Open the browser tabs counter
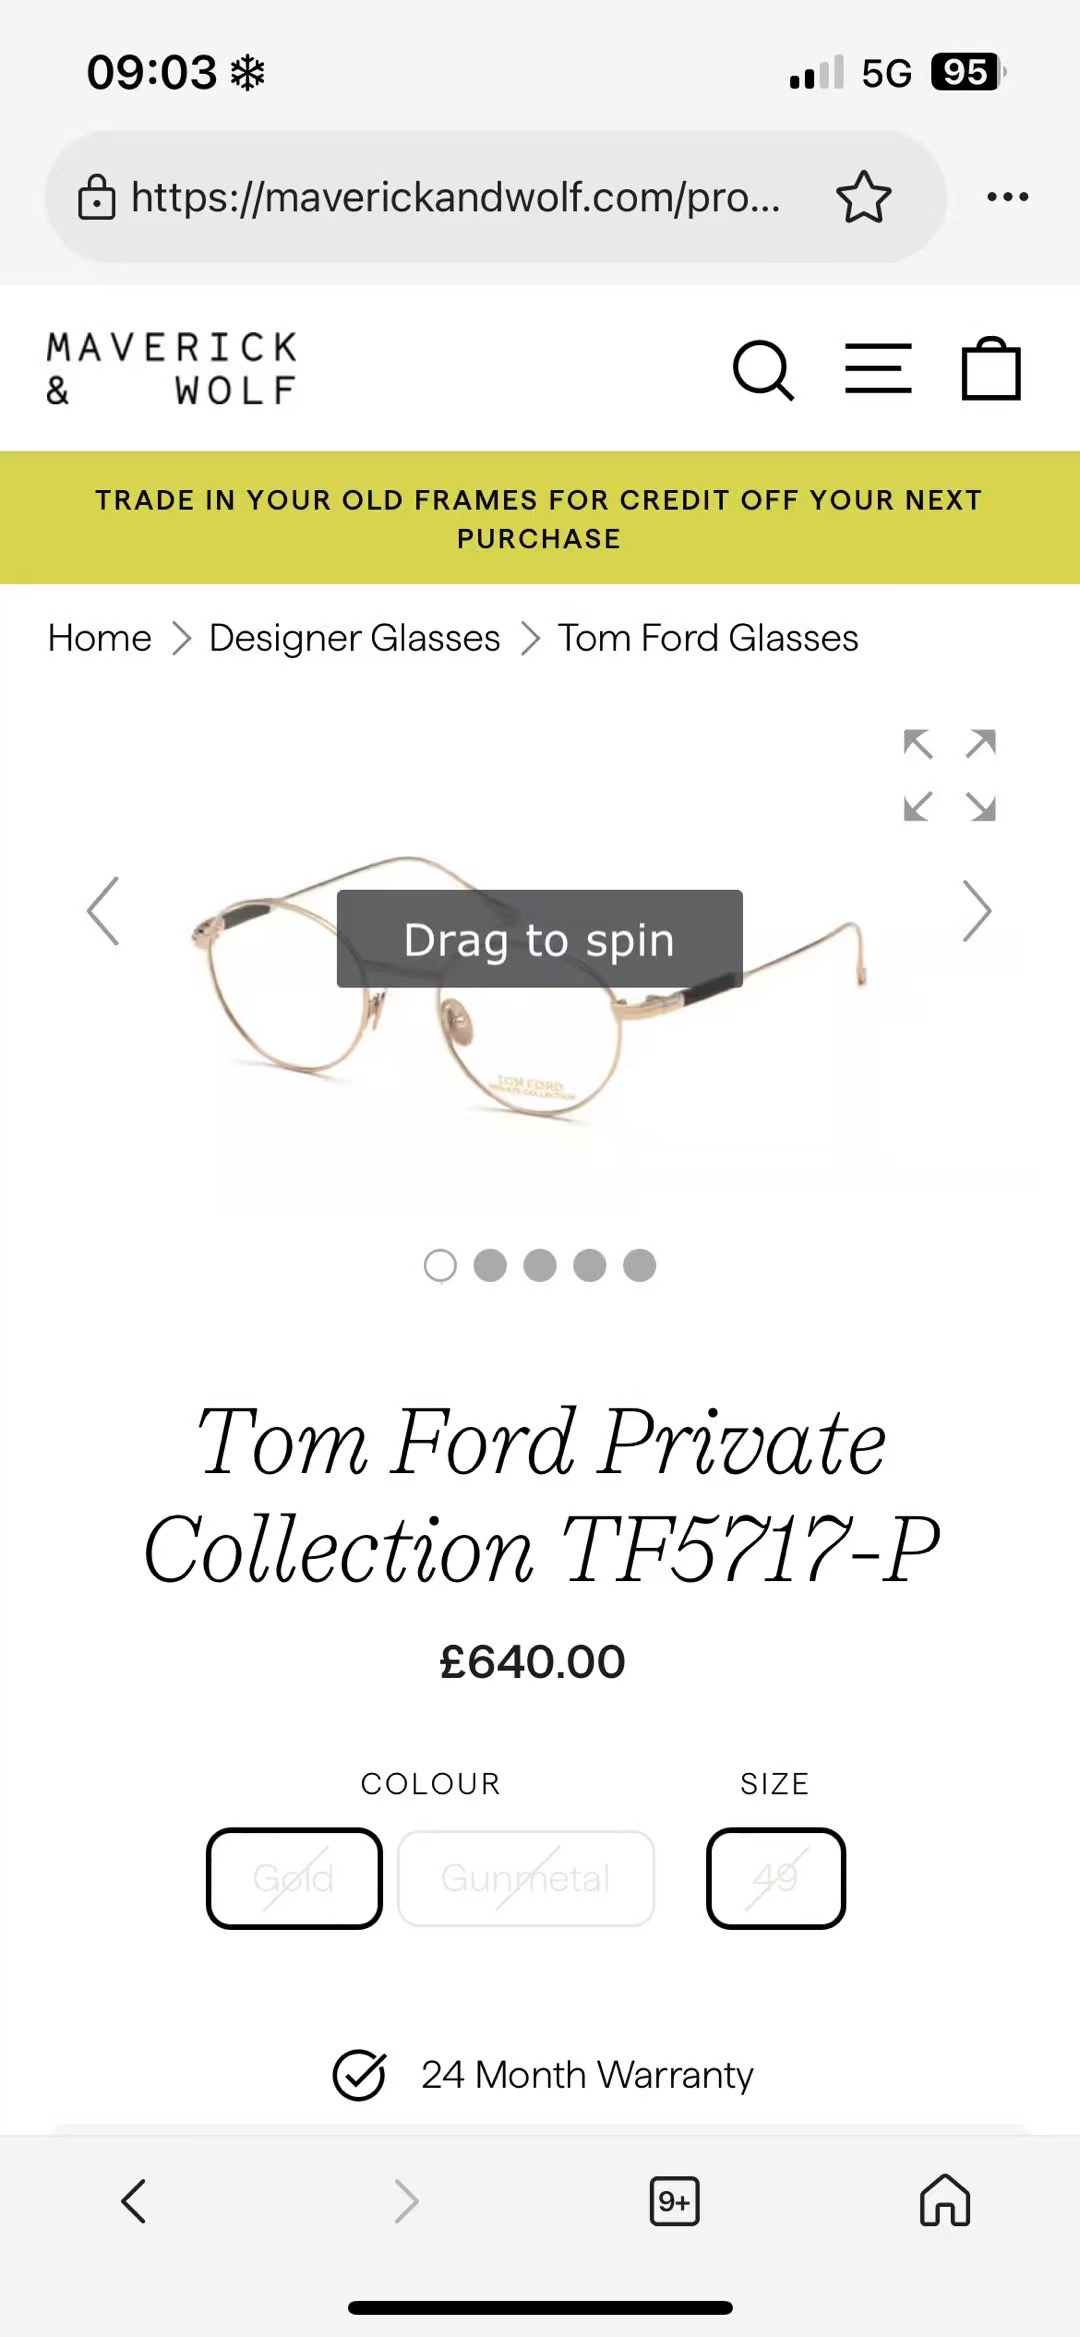Screen dimensions: 1080x2337 (x=675, y=2201)
